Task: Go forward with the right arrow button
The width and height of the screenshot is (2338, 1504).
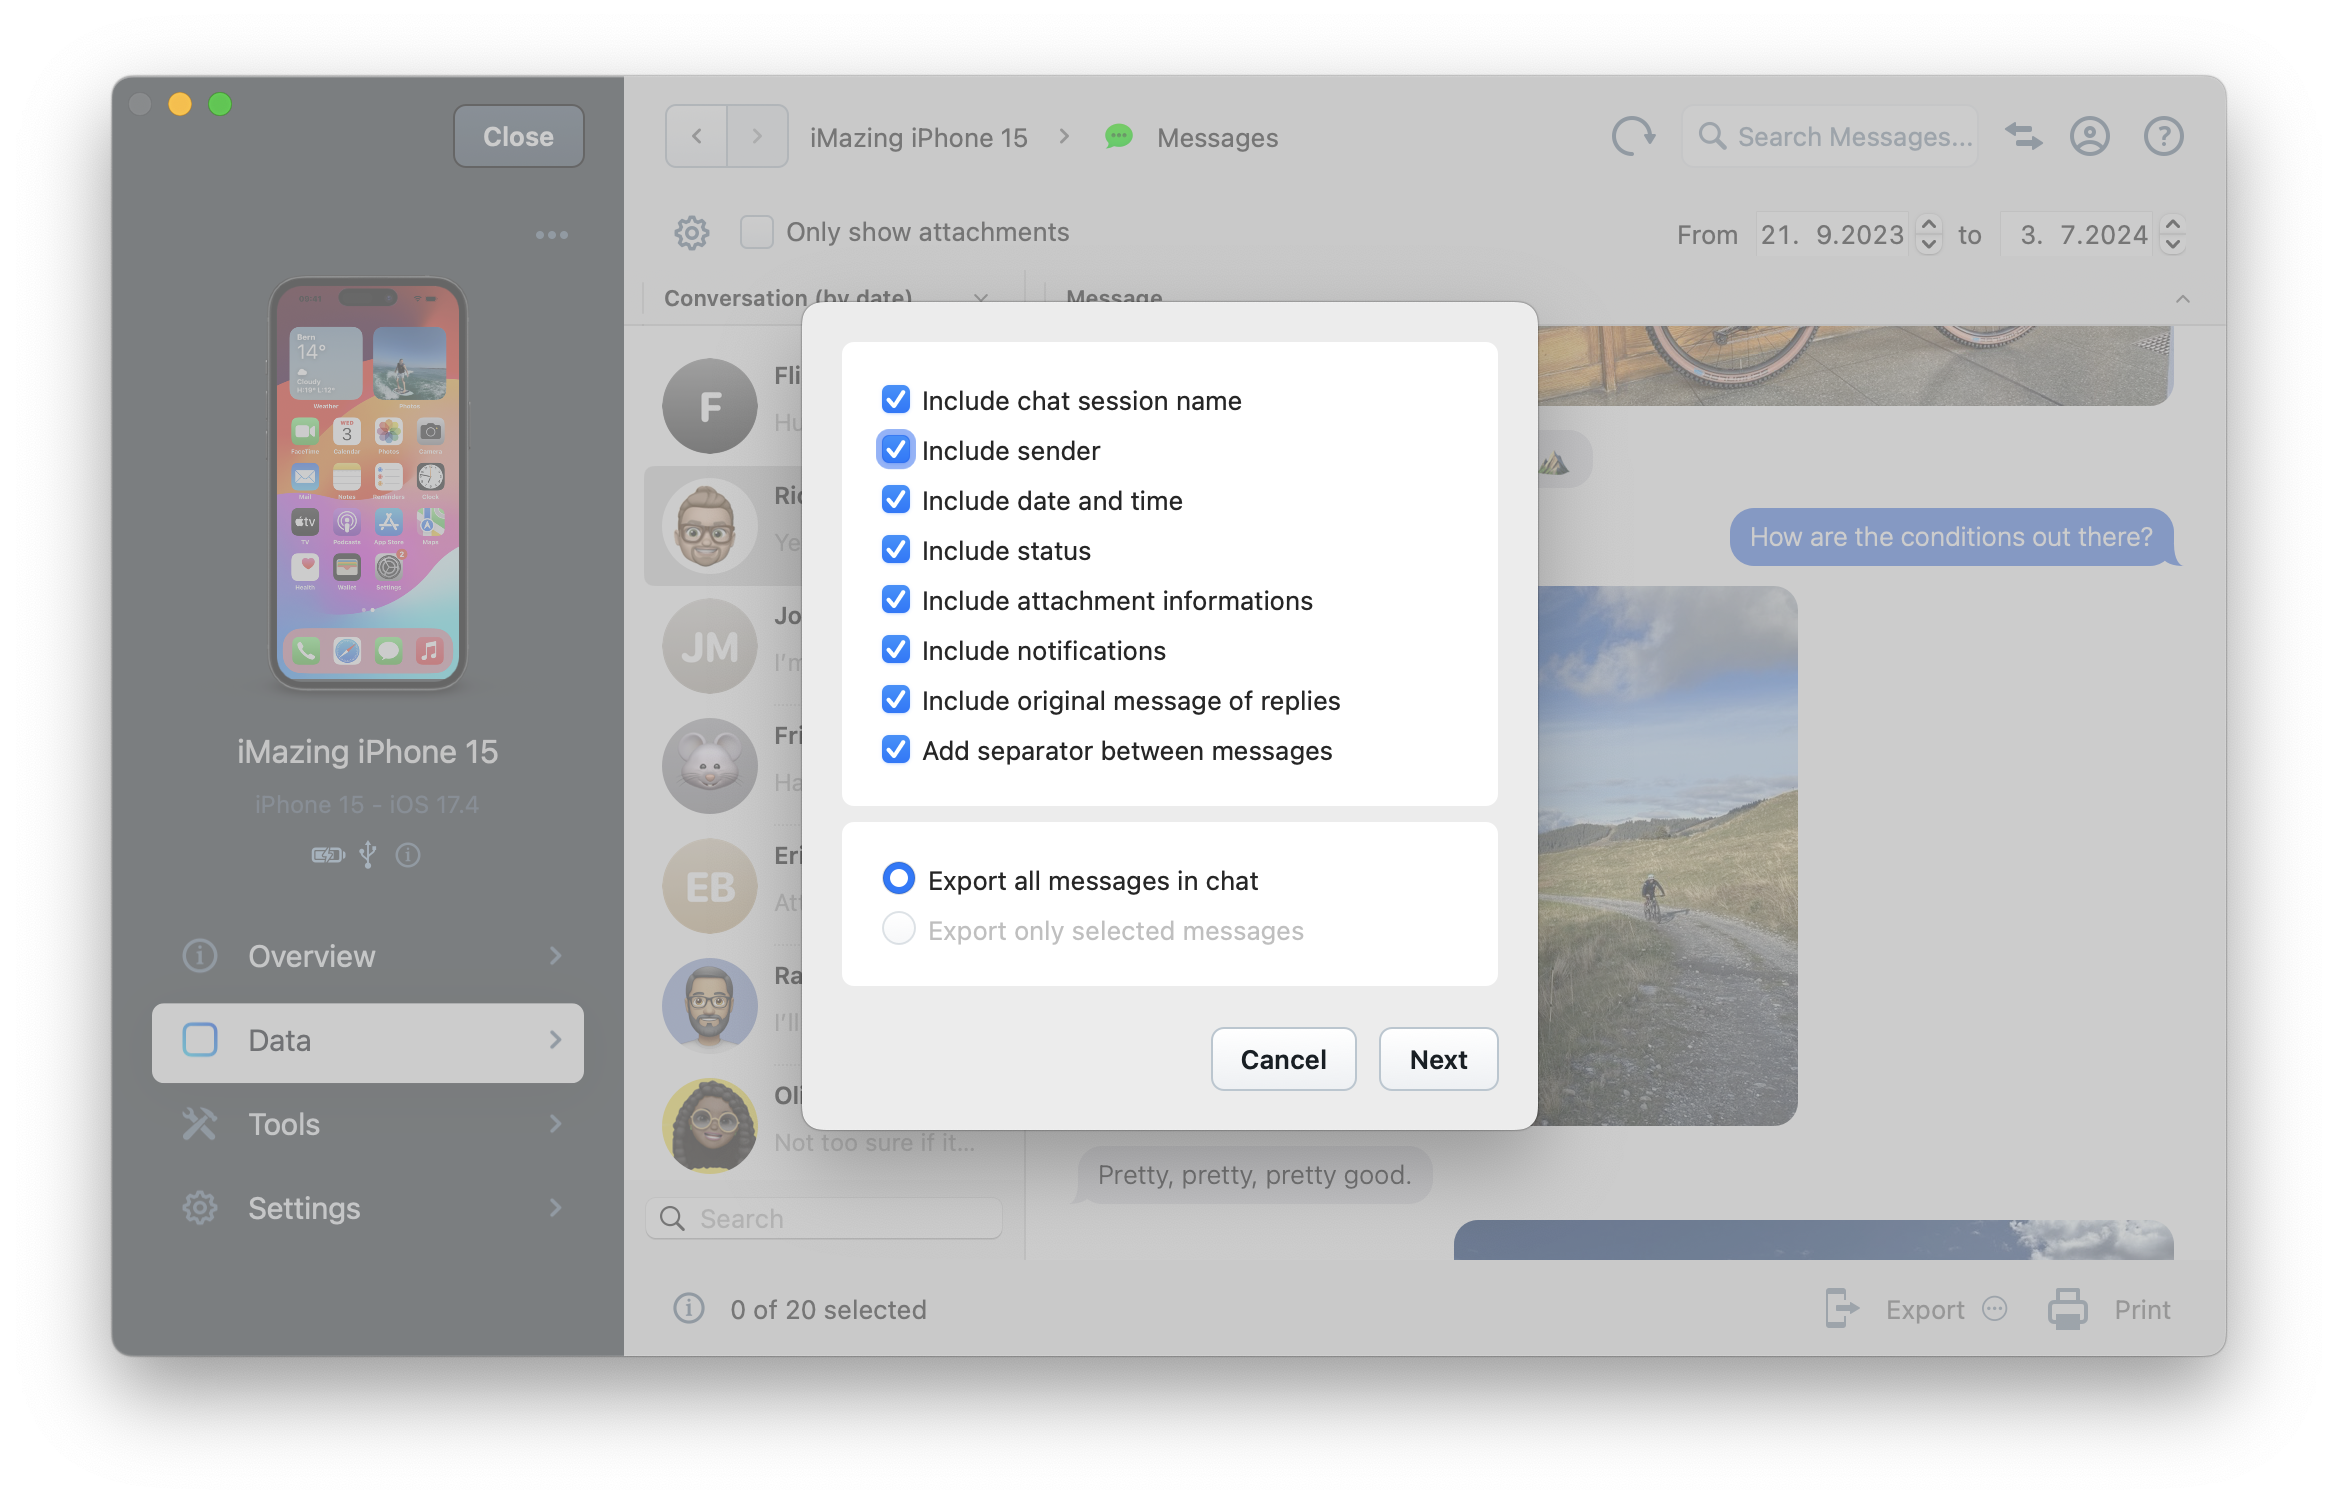Action: pyautogui.click(x=757, y=136)
